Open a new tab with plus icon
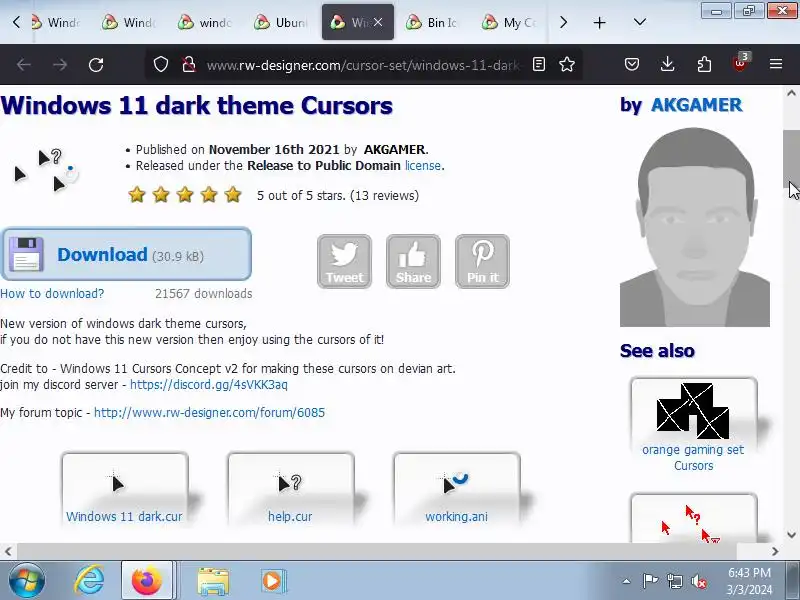This screenshot has width=800, height=600. pyautogui.click(x=599, y=22)
